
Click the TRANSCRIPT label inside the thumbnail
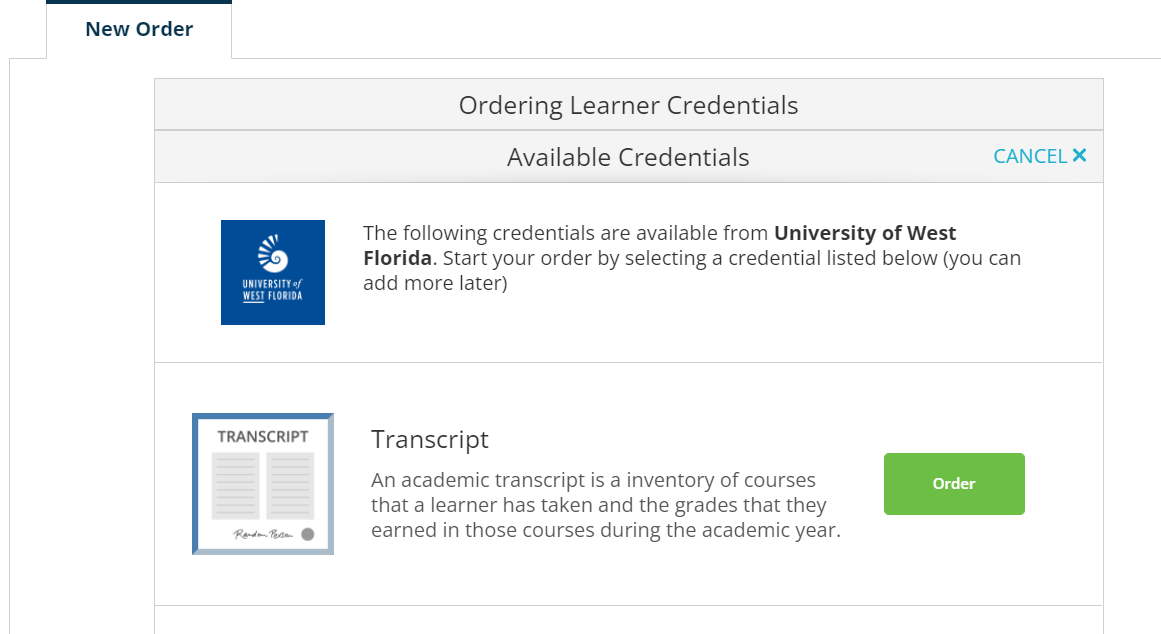(x=263, y=437)
